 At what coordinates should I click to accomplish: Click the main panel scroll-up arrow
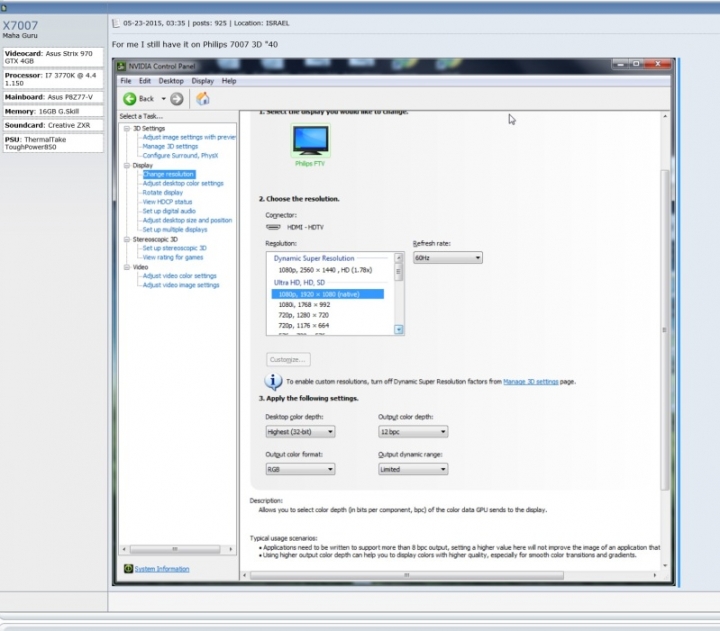(665, 116)
